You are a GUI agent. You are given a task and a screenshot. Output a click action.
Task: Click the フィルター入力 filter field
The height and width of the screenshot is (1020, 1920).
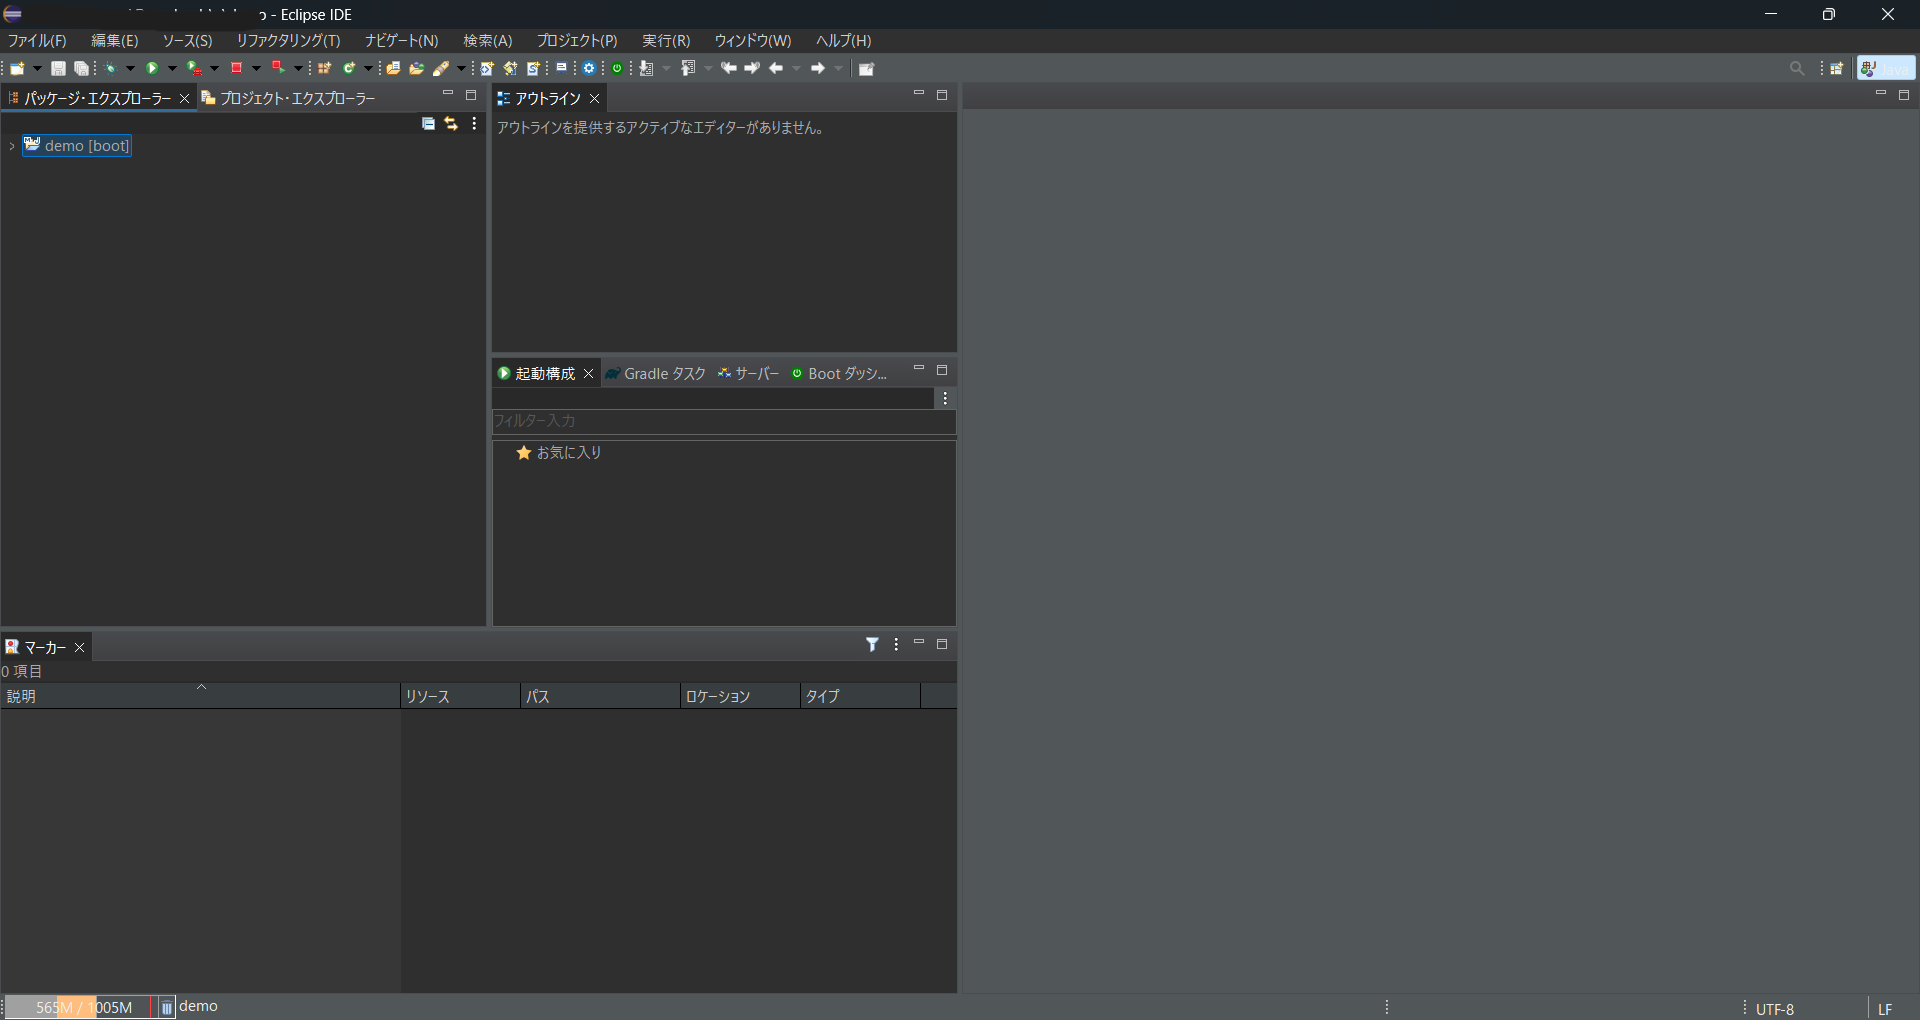pyautogui.click(x=724, y=421)
